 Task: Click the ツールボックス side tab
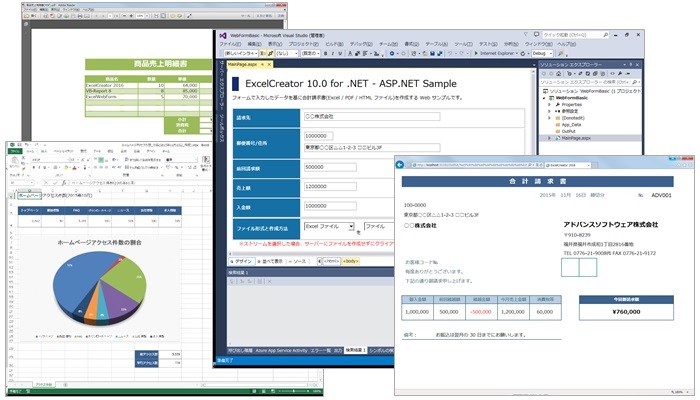pyautogui.click(x=220, y=128)
